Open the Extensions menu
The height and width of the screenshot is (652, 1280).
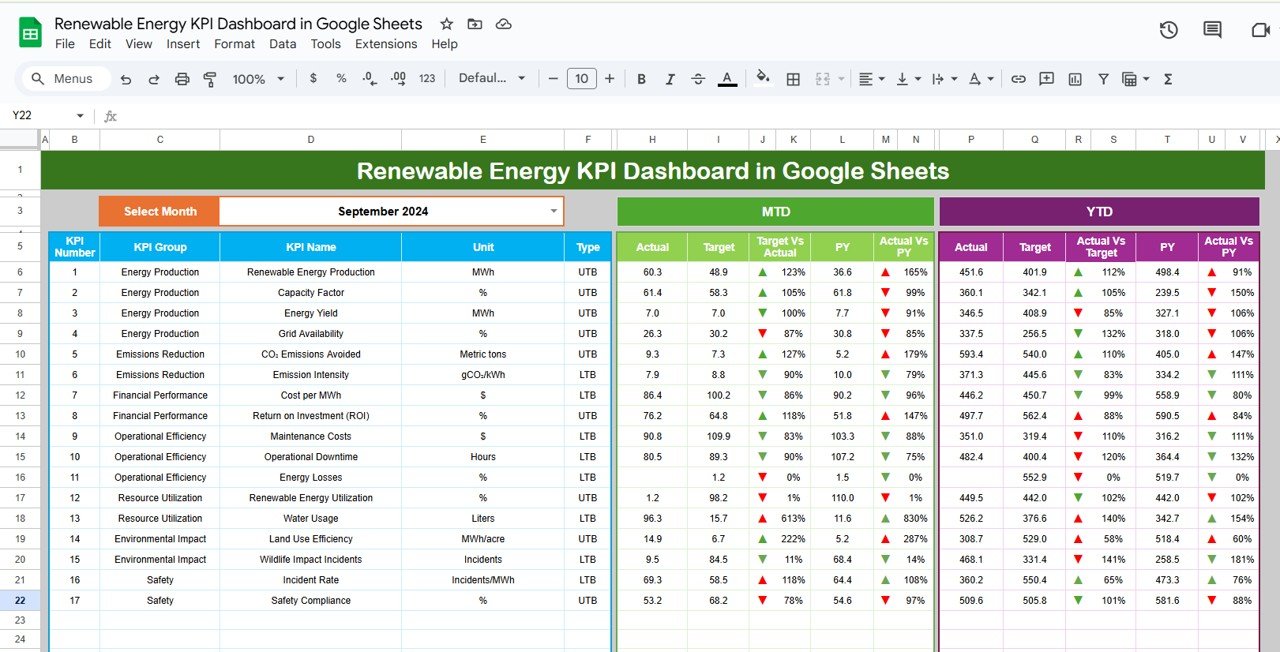coord(386,44)
